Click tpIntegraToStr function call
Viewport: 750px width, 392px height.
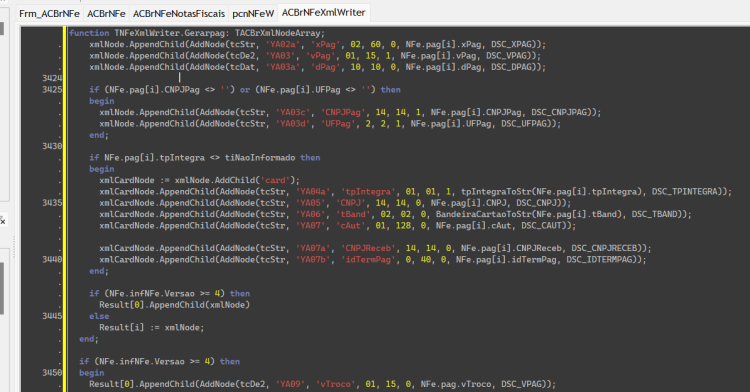[x=496, y=192]
